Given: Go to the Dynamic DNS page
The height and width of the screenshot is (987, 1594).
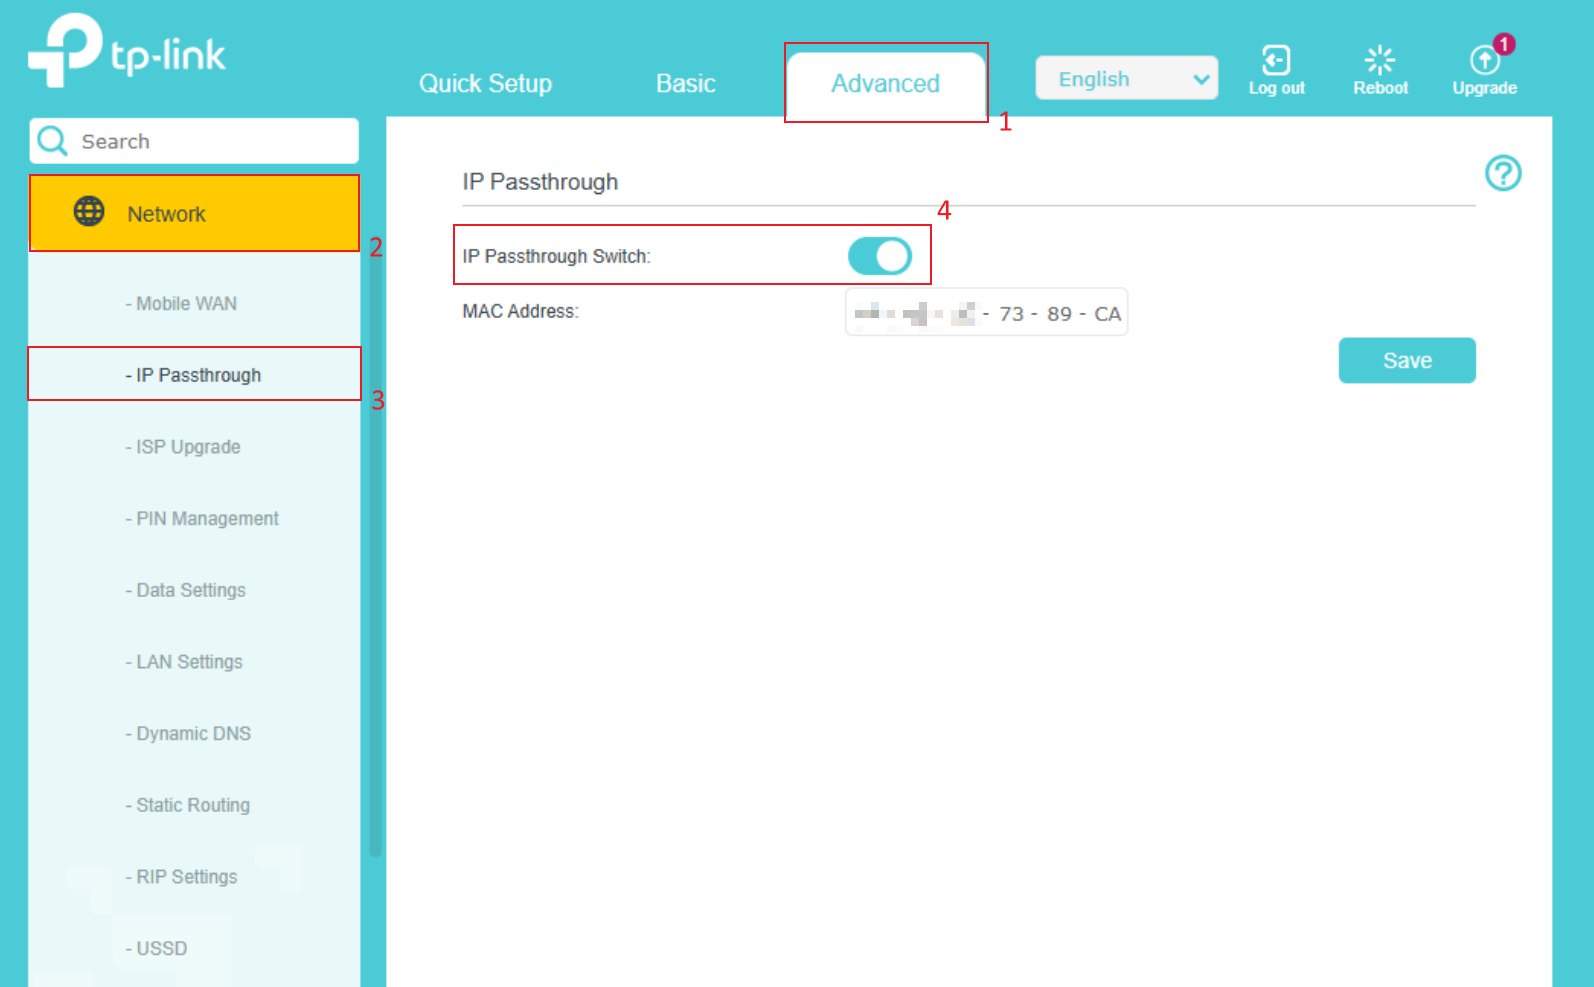Looking at the screenshot, I should click(193, 734).
